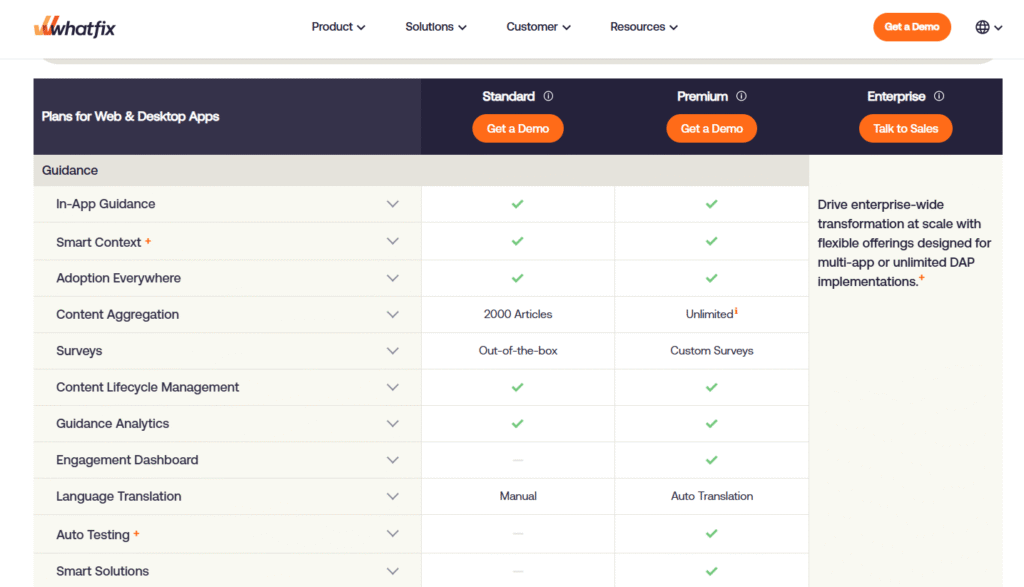Open the Resources menu
The image size is (1024, 587).
click(x=643, y=27)
